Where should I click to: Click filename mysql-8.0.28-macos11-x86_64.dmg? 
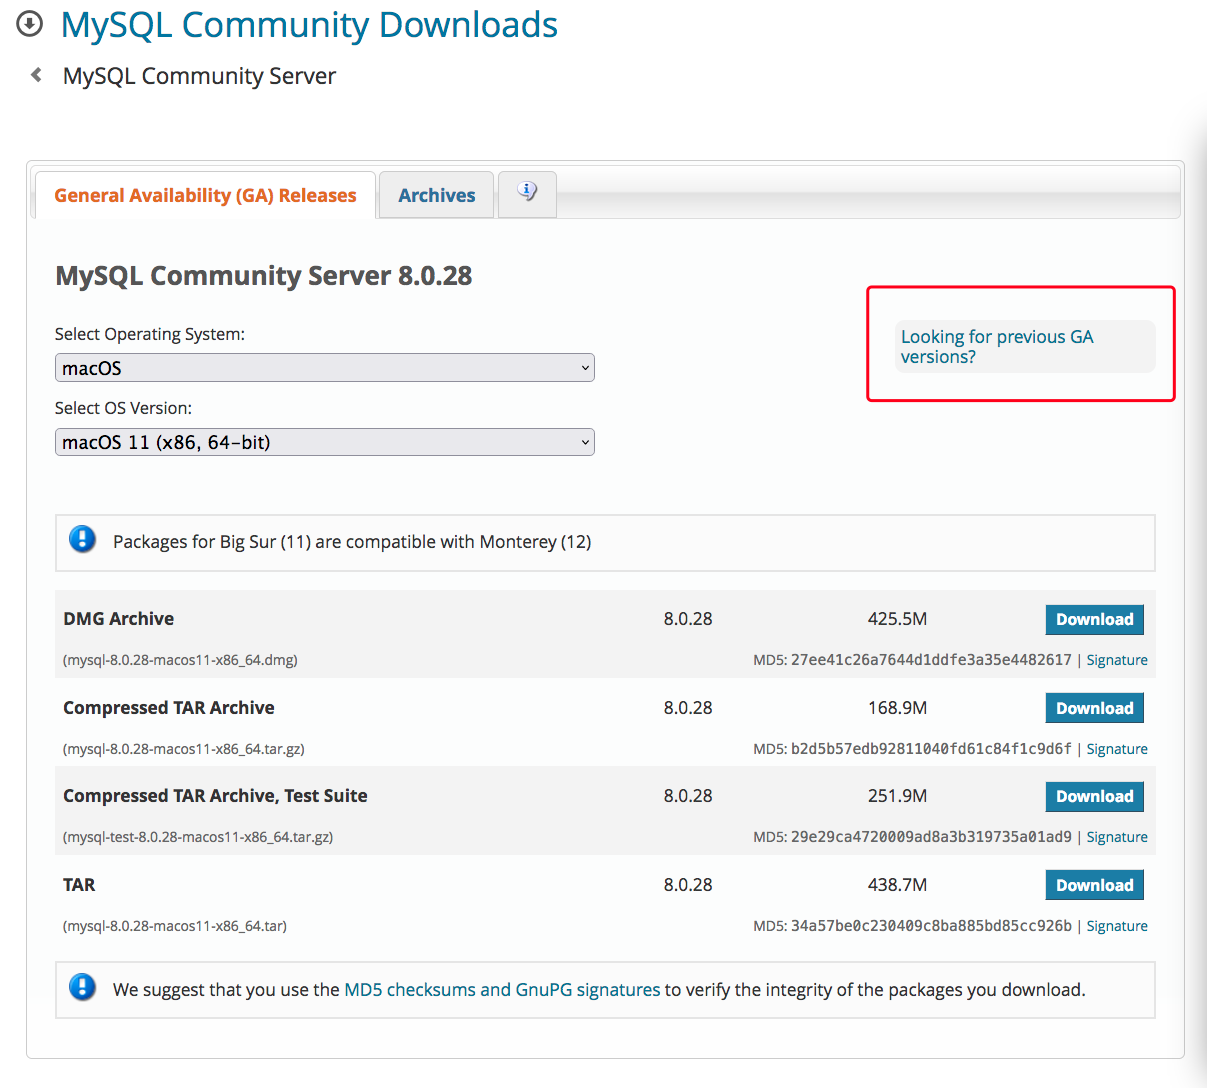(x=180, y=660)
